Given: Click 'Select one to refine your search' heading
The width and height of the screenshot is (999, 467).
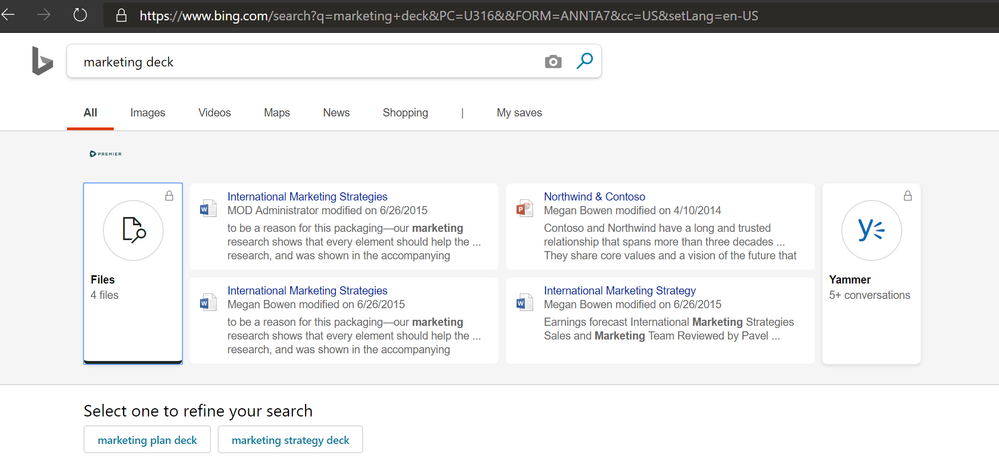Looking at the screenshot, I should point(198,411).
